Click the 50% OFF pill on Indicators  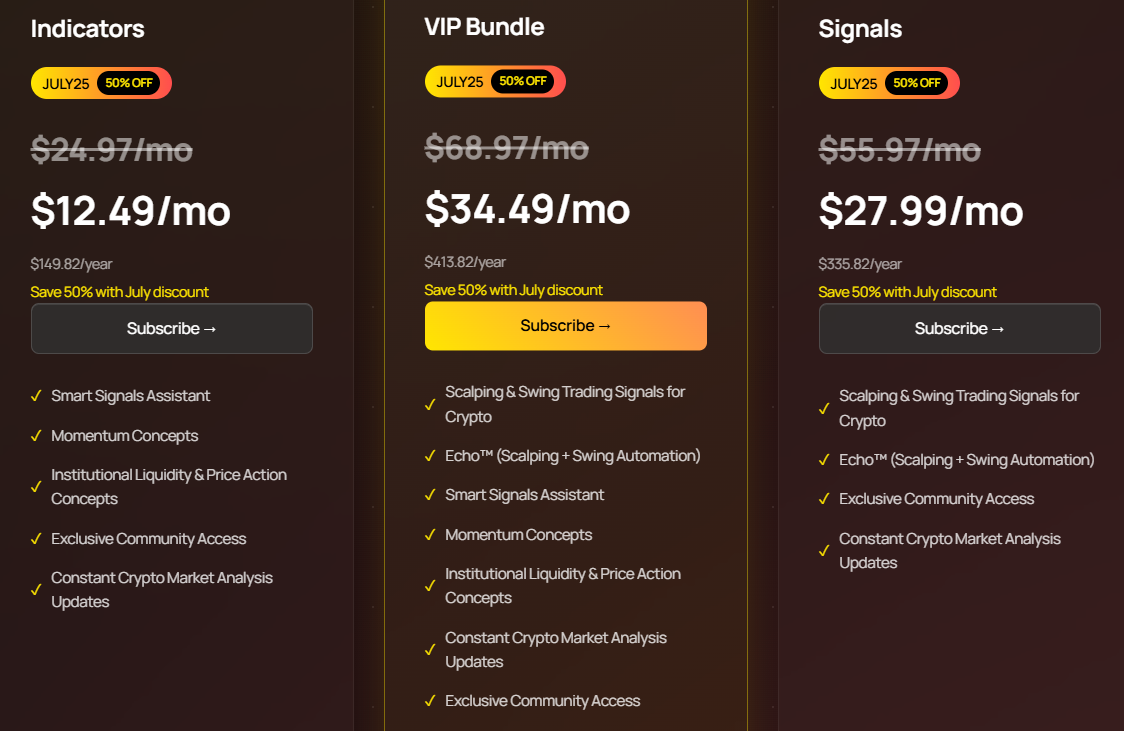click(x=130, y=83)
